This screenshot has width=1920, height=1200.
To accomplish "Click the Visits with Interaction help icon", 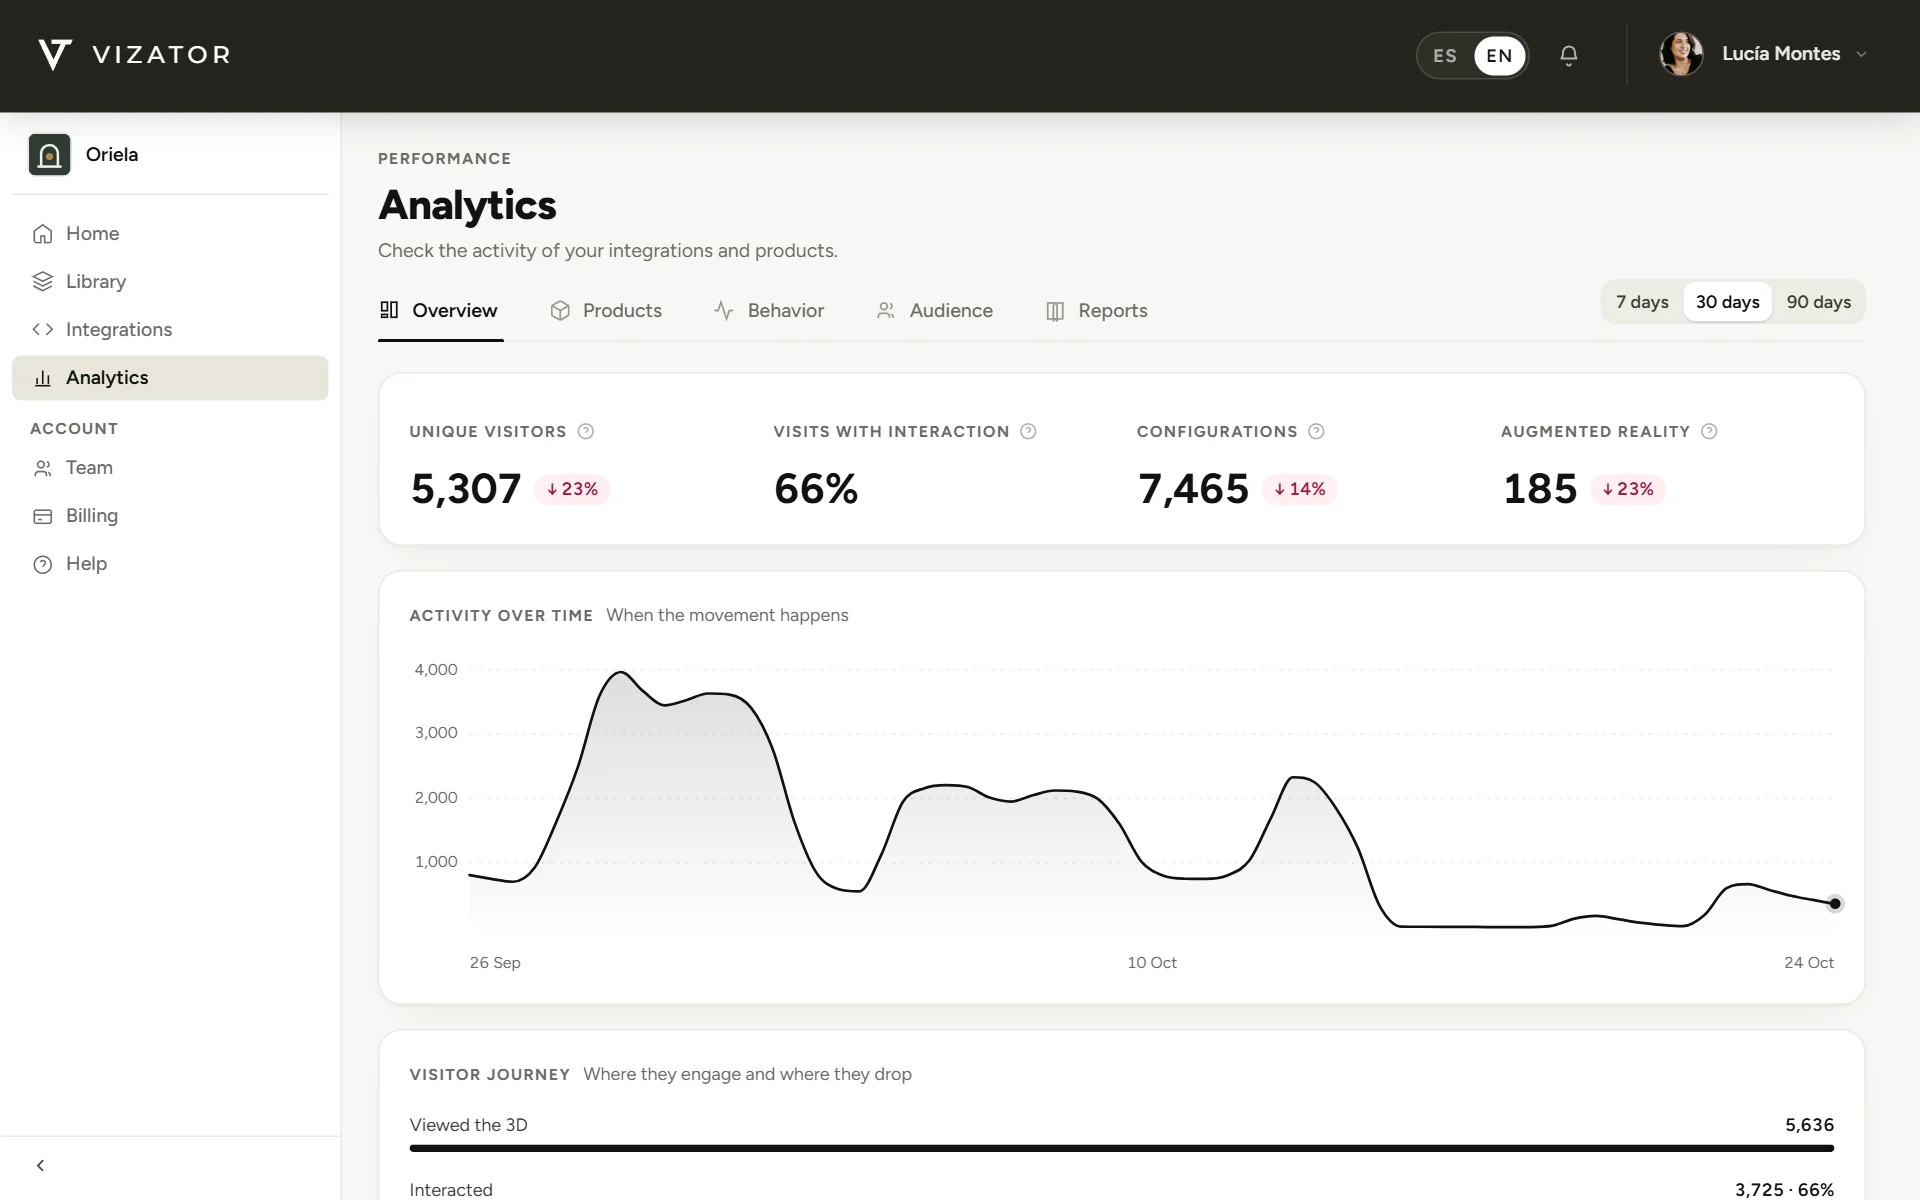I will click(x=1028, y=432).
